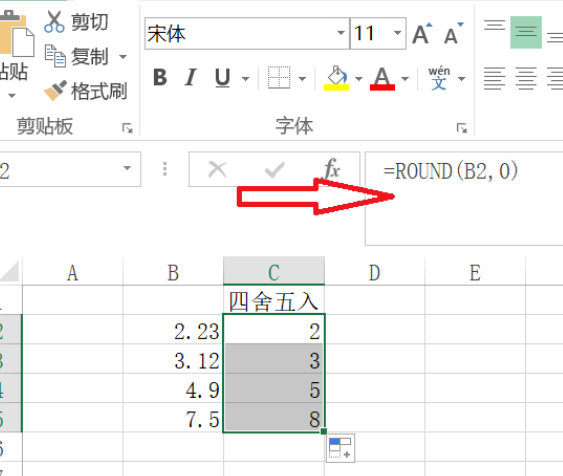The image size is (563, 476).
Task: Click the cell labeled 四舍五入
Action: (274, 300)
